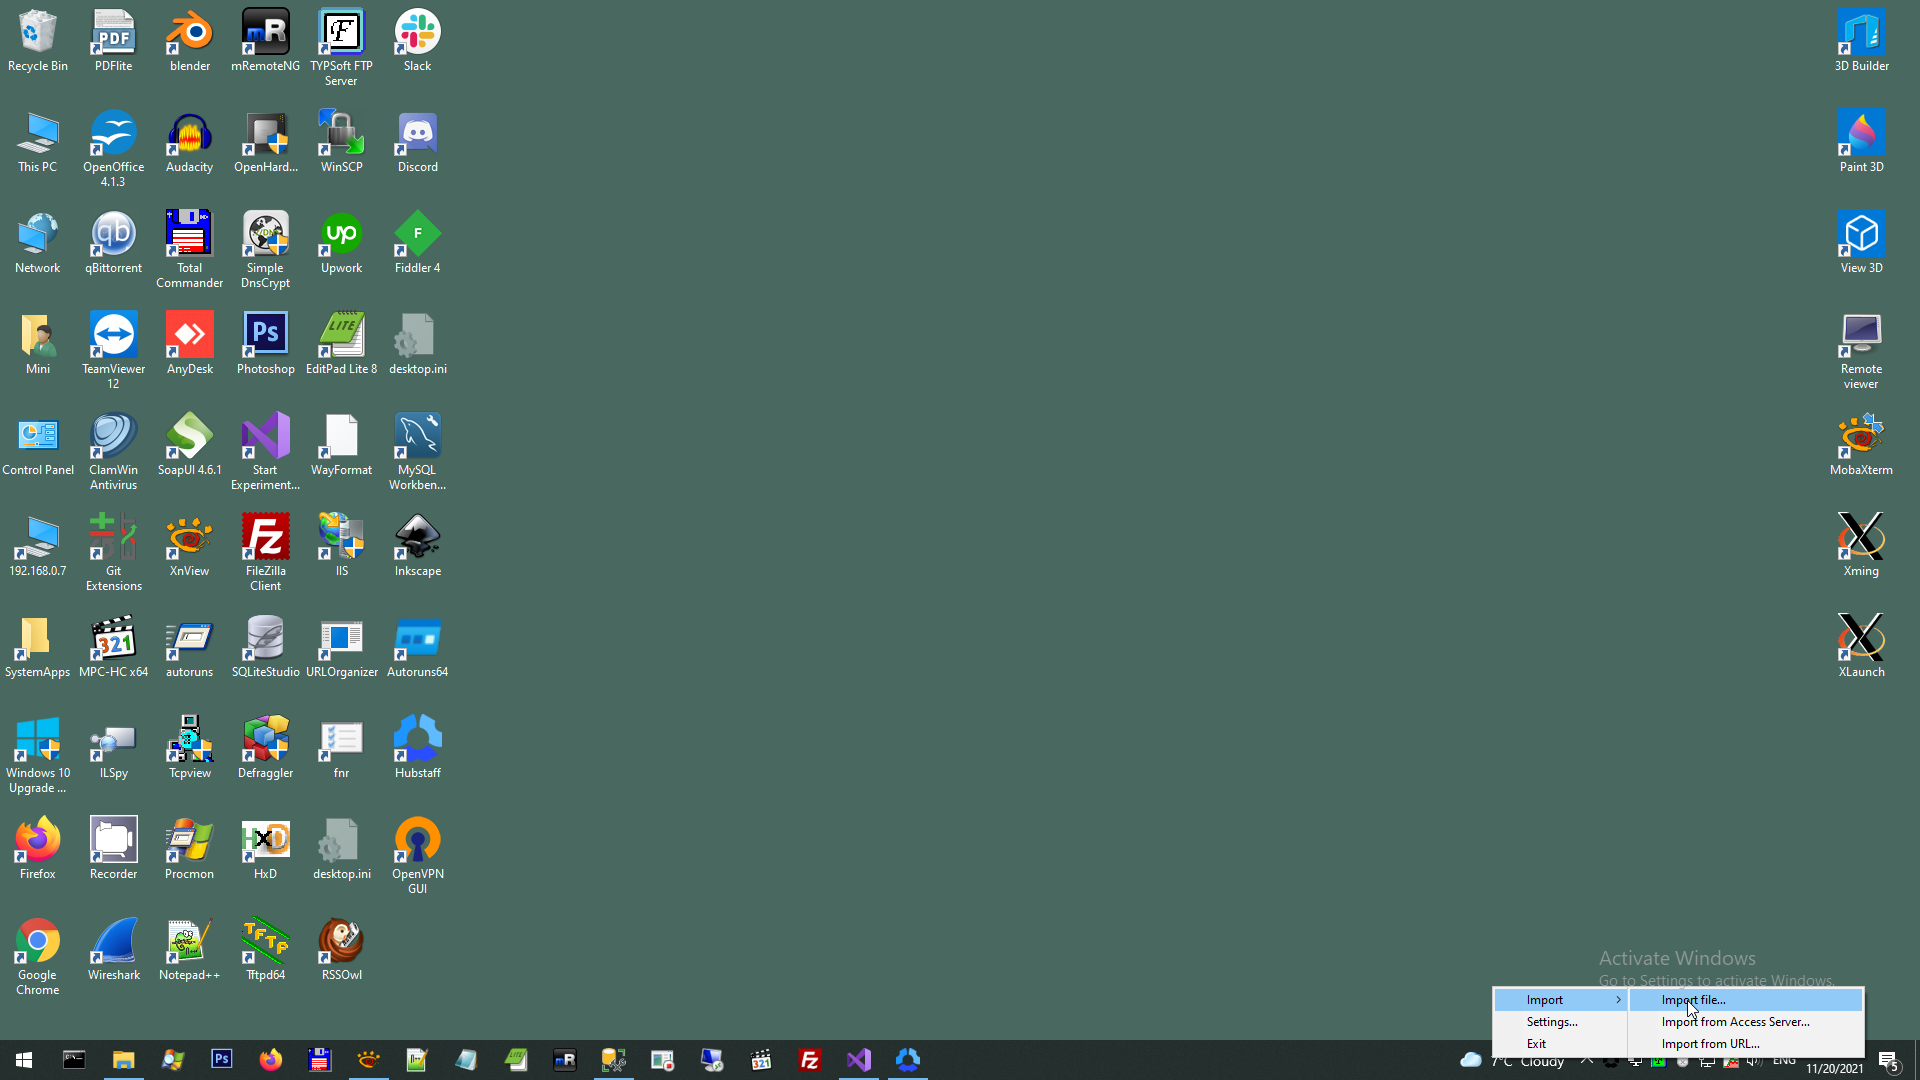Open the notification center with 5 alerts

coord(1888,1061)
